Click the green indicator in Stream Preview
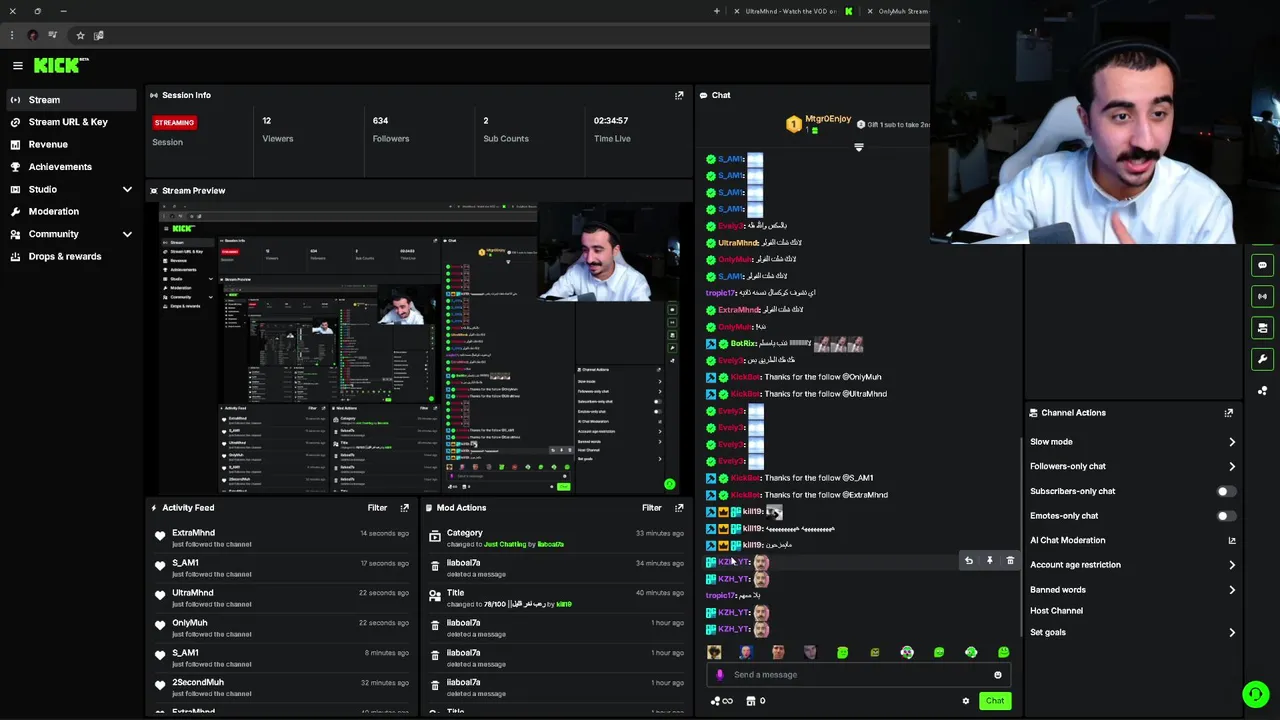Screen dimensions: 1280x720 pyautogui.click(x=669, y=484)
